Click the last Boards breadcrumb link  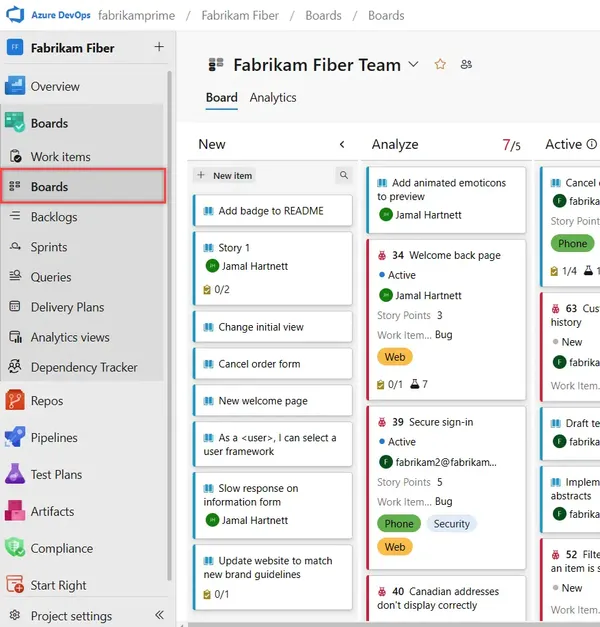coord(386,15)
